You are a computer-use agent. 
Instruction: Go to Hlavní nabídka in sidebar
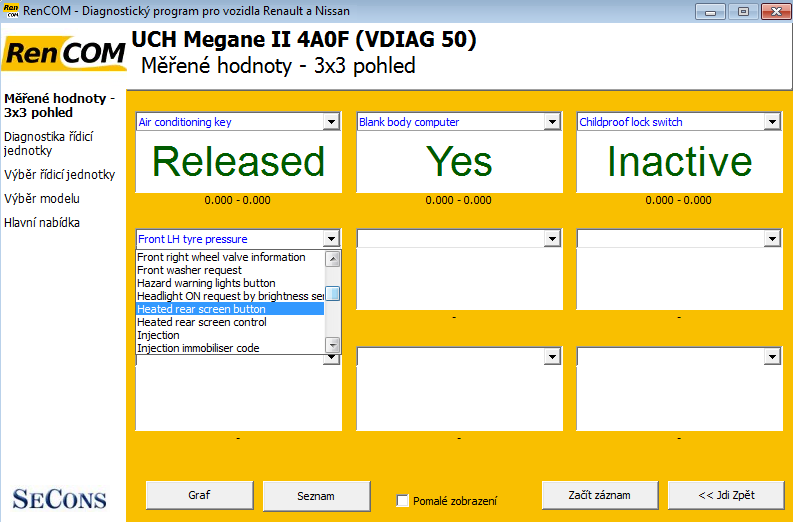(42, 222)
